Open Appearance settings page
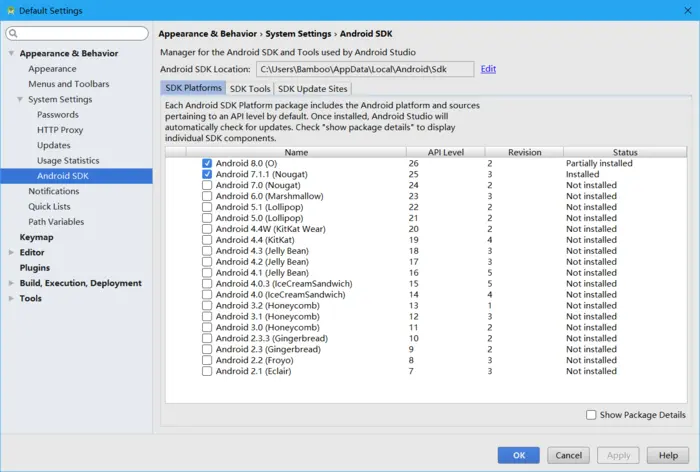The width and height of the screenshot is (700, 472). click(x=52, y=69)
